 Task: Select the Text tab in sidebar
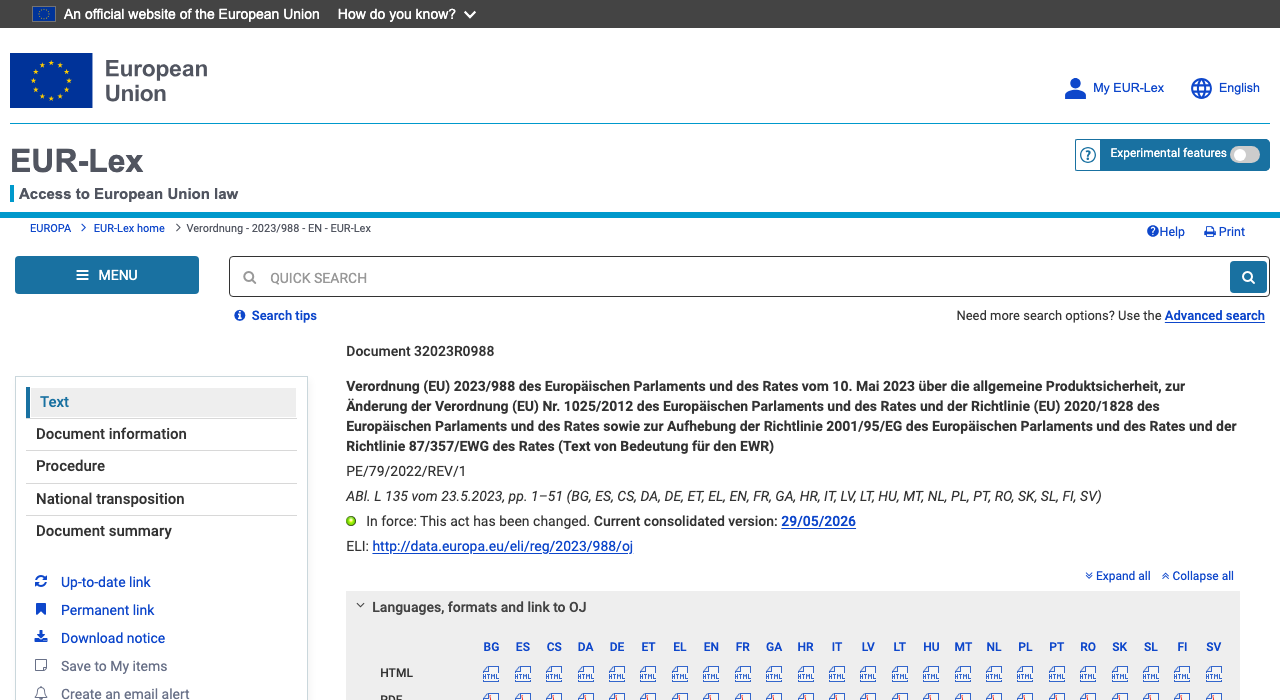(161, 402)
